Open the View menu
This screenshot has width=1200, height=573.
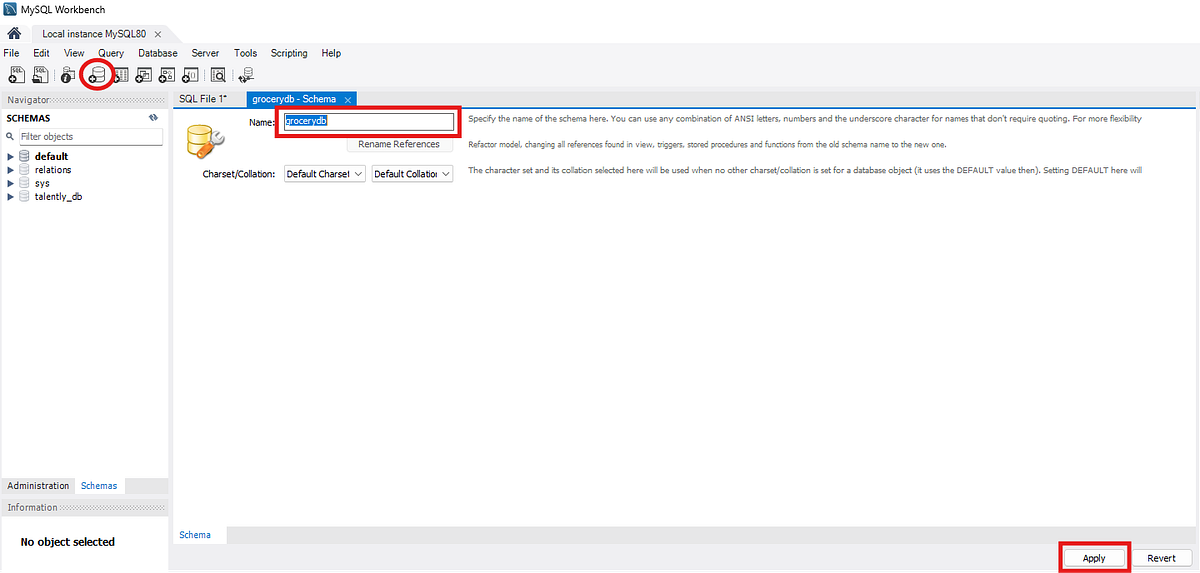click(x=74, y=53)
